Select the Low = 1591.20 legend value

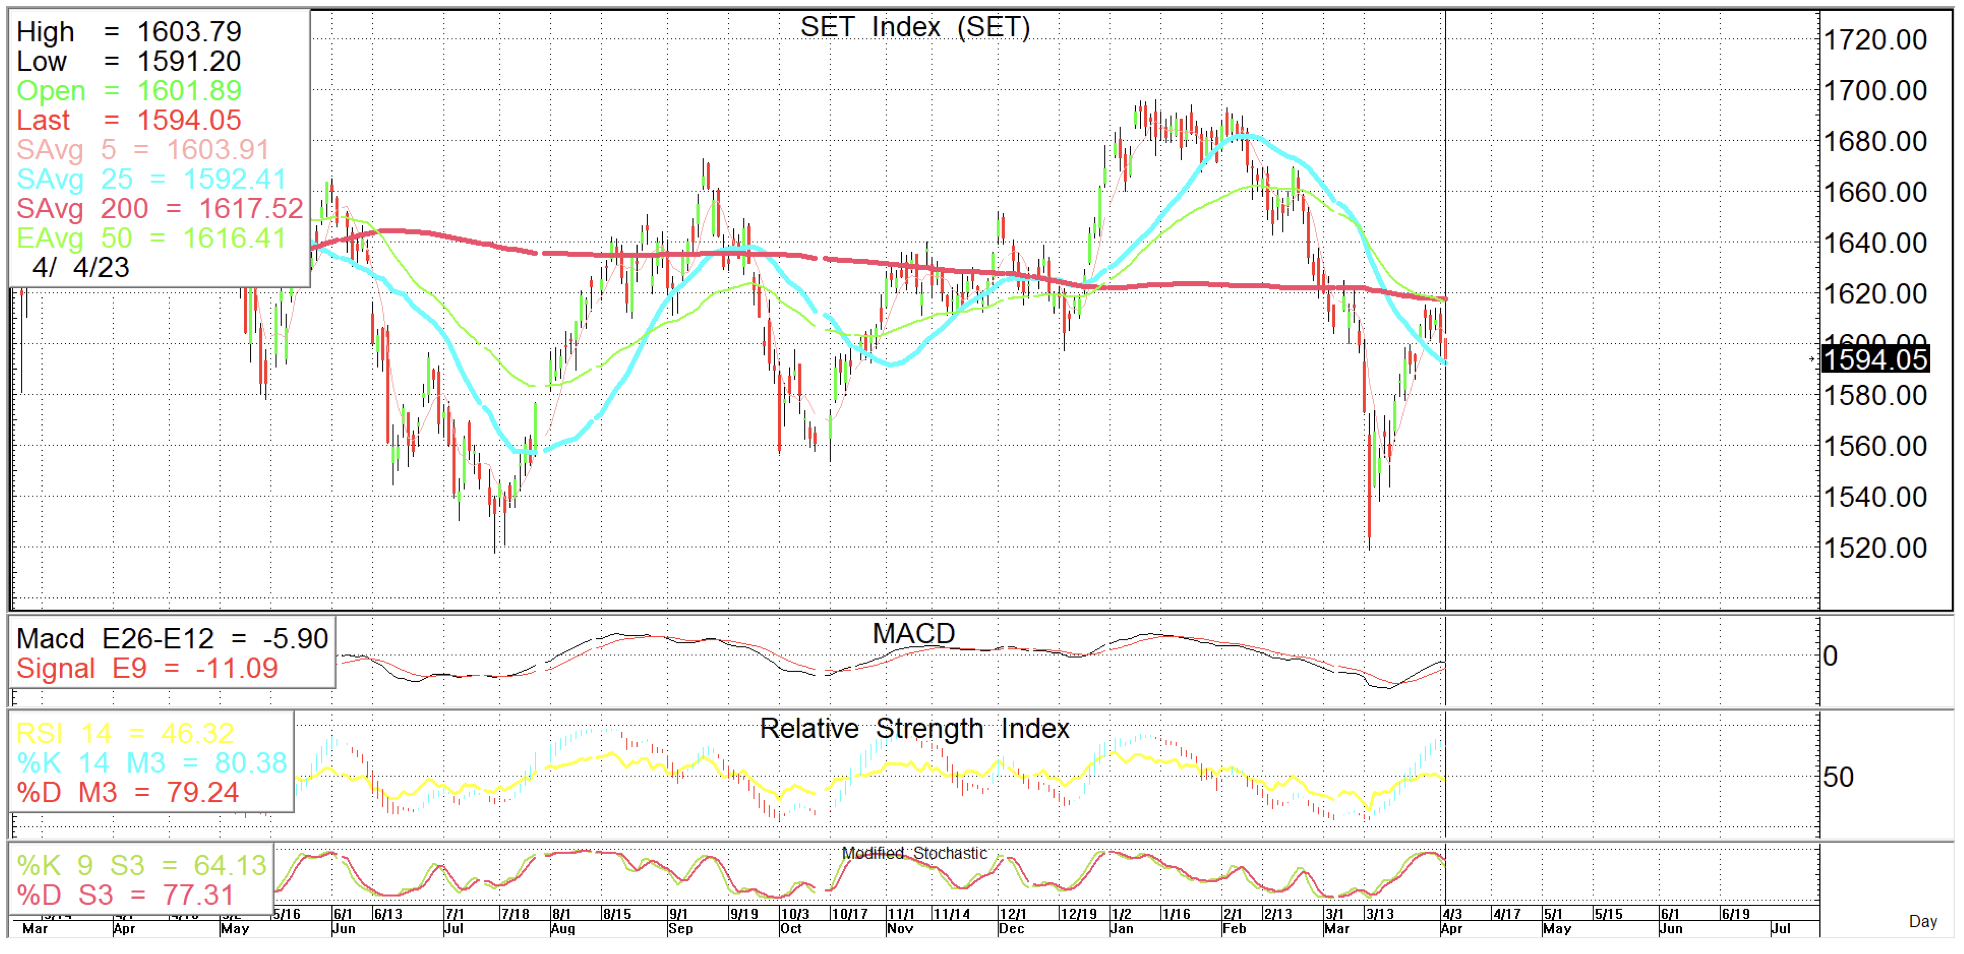click(129, 62)
